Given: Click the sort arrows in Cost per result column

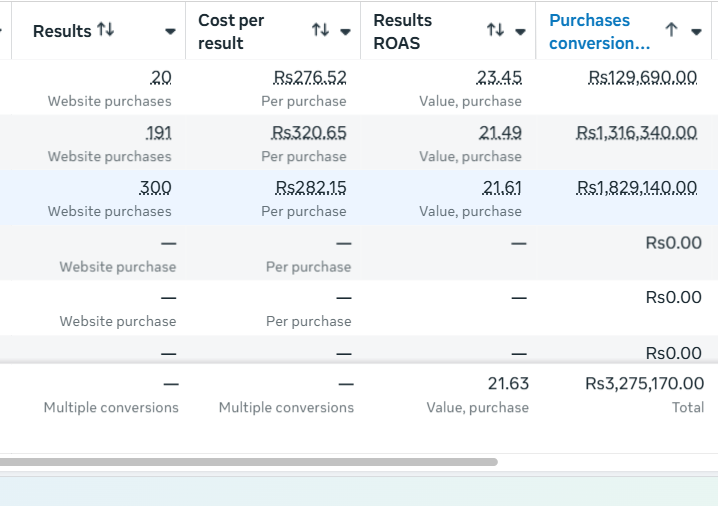Looking at the screenshot, I should (320, 31).
